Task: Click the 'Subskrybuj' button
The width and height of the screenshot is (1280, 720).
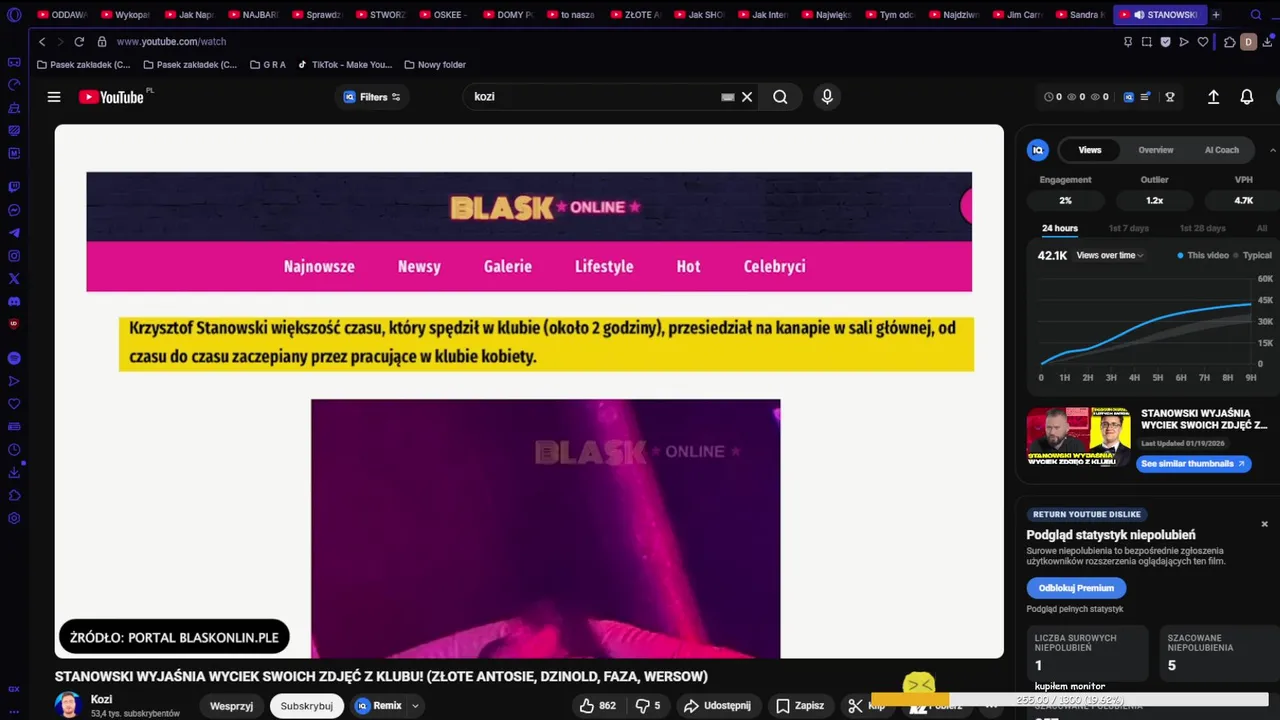Action: 306,706
